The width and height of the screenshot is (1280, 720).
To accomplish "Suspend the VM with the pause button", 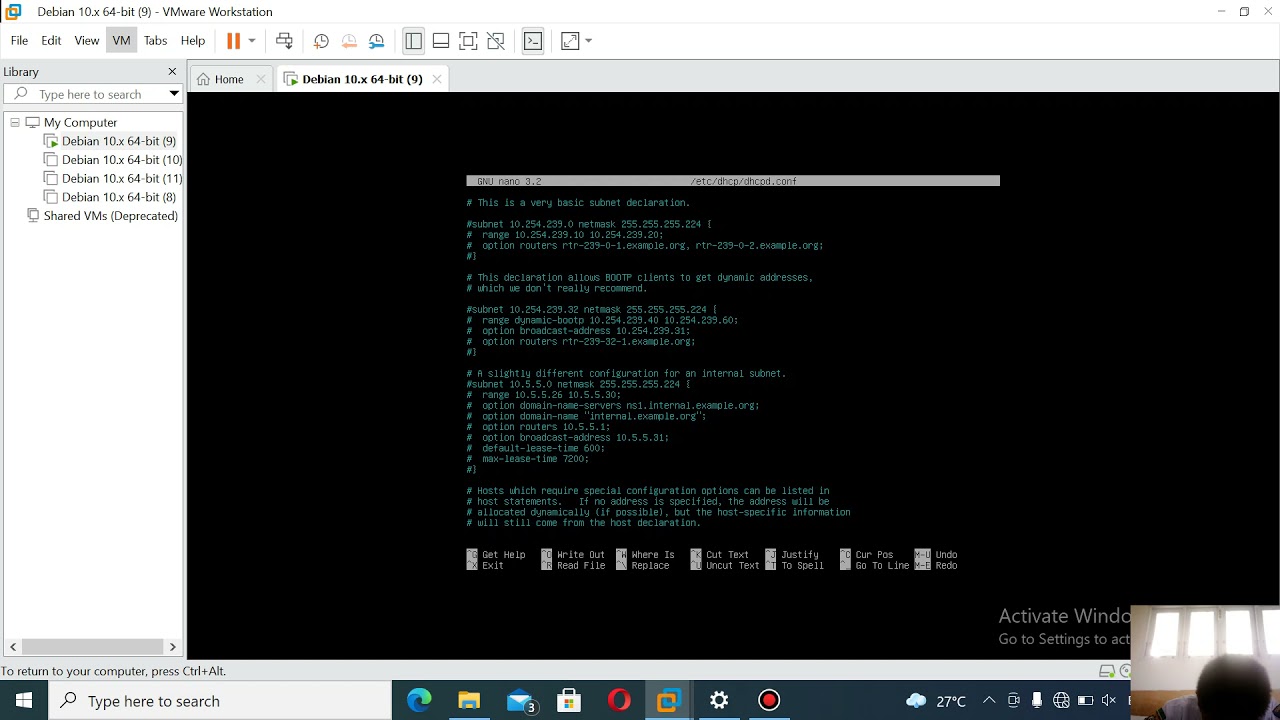I will [233, 41].
